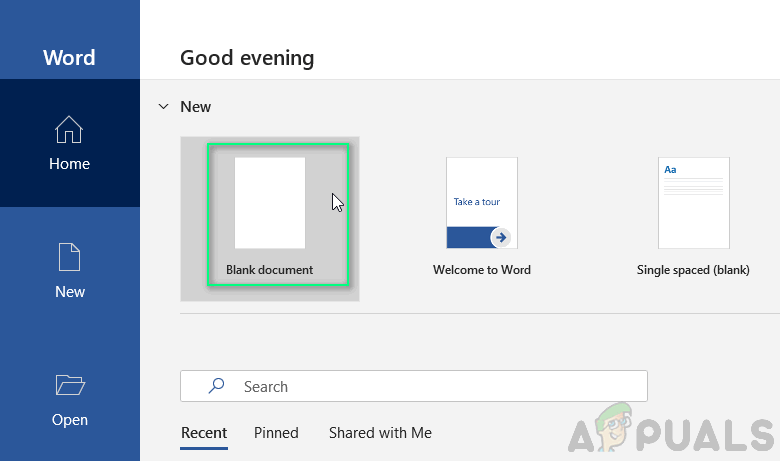Click the Open label in sidebar

[x=69, y=420]
